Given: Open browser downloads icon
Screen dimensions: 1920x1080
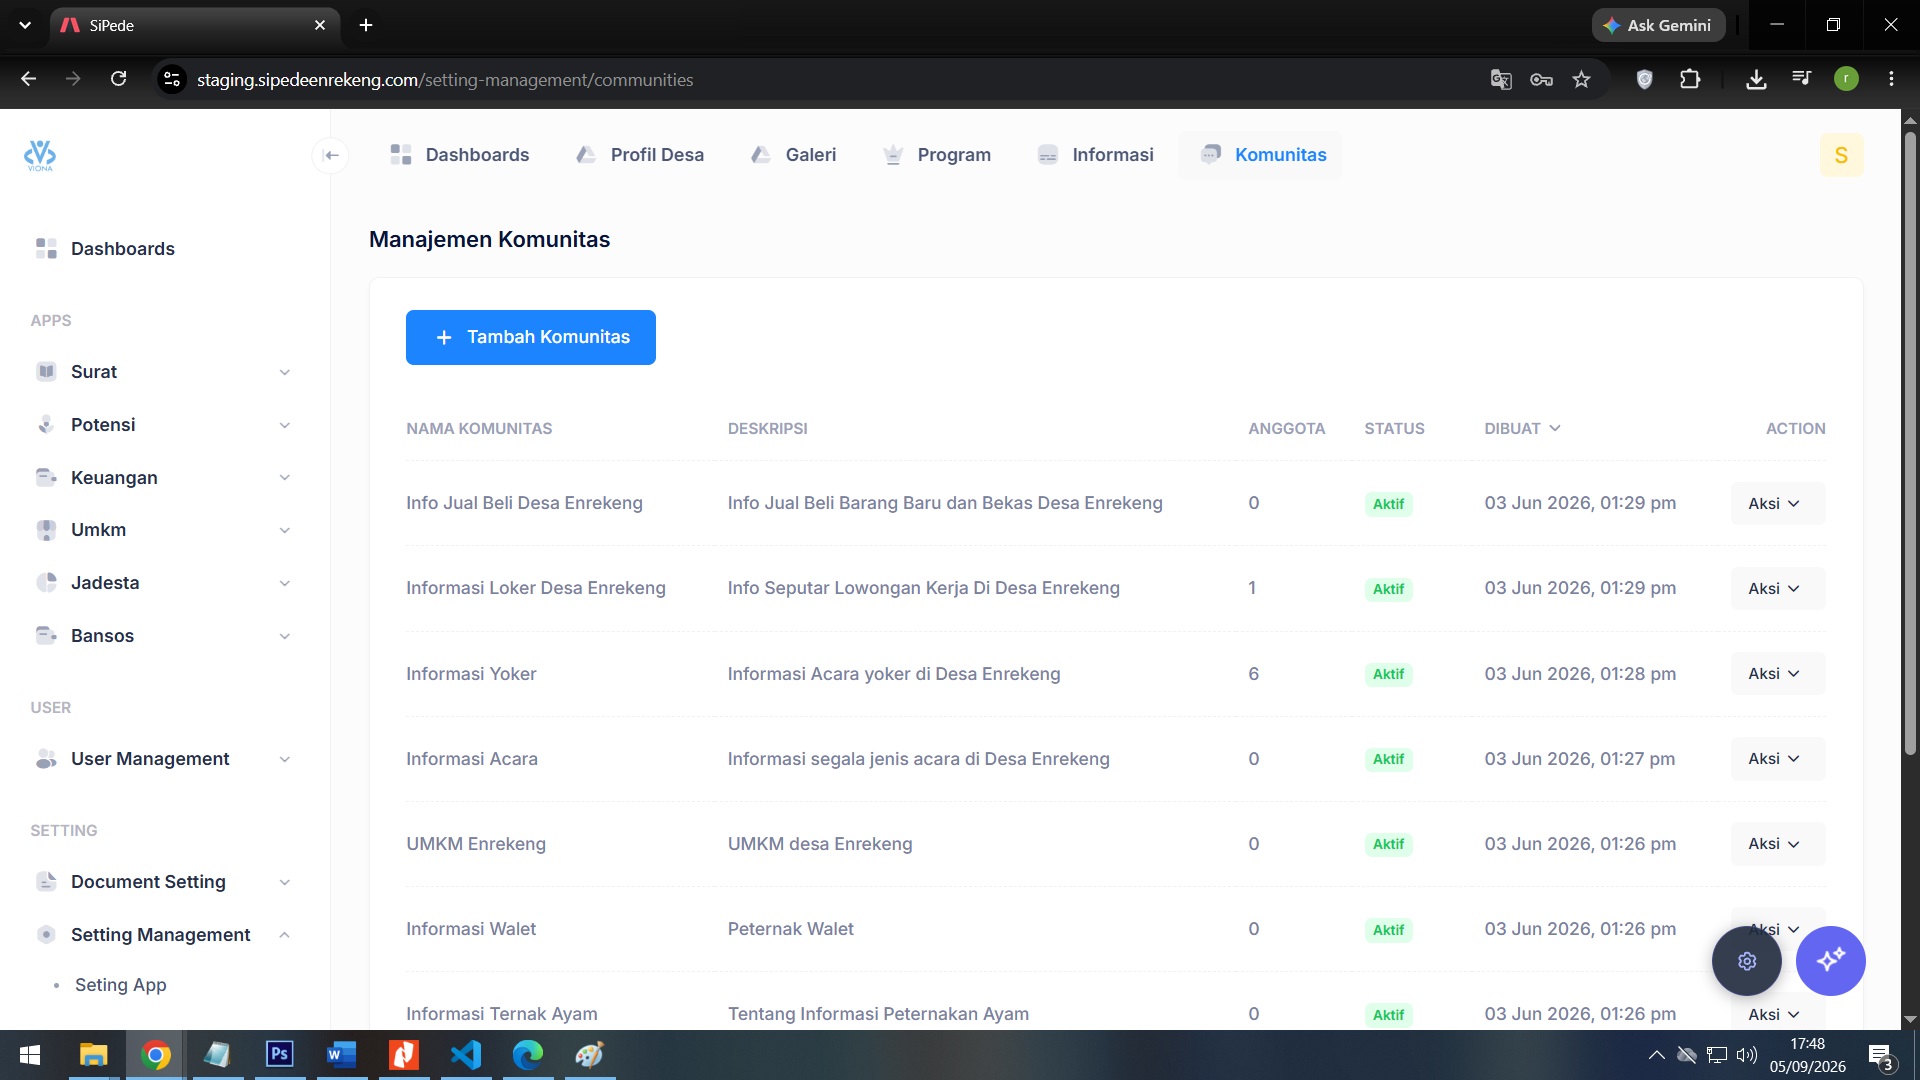Looking at the screenshot, I should point(1756,80).
